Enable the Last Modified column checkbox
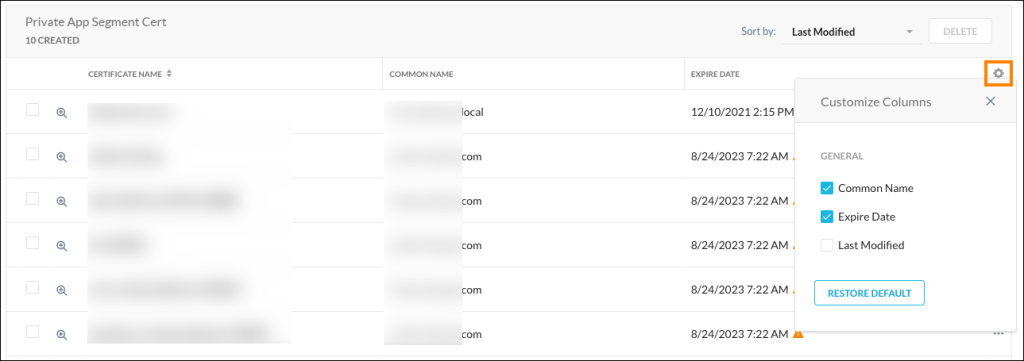This screenshot has height=361, width=1024. tap(827, 245)
